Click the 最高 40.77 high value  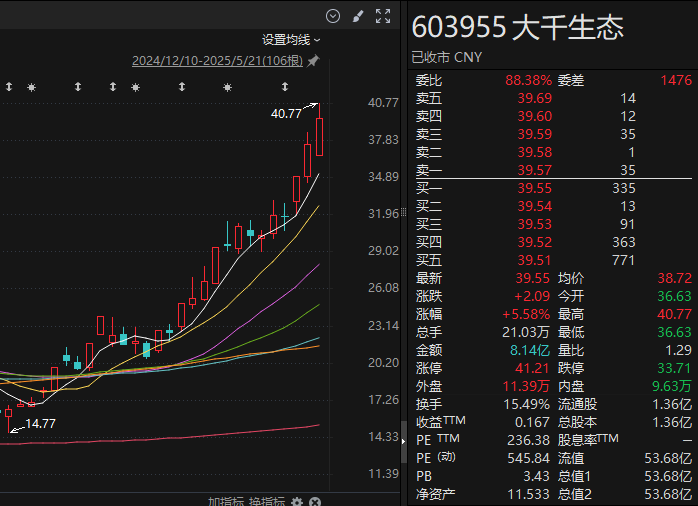675,315
